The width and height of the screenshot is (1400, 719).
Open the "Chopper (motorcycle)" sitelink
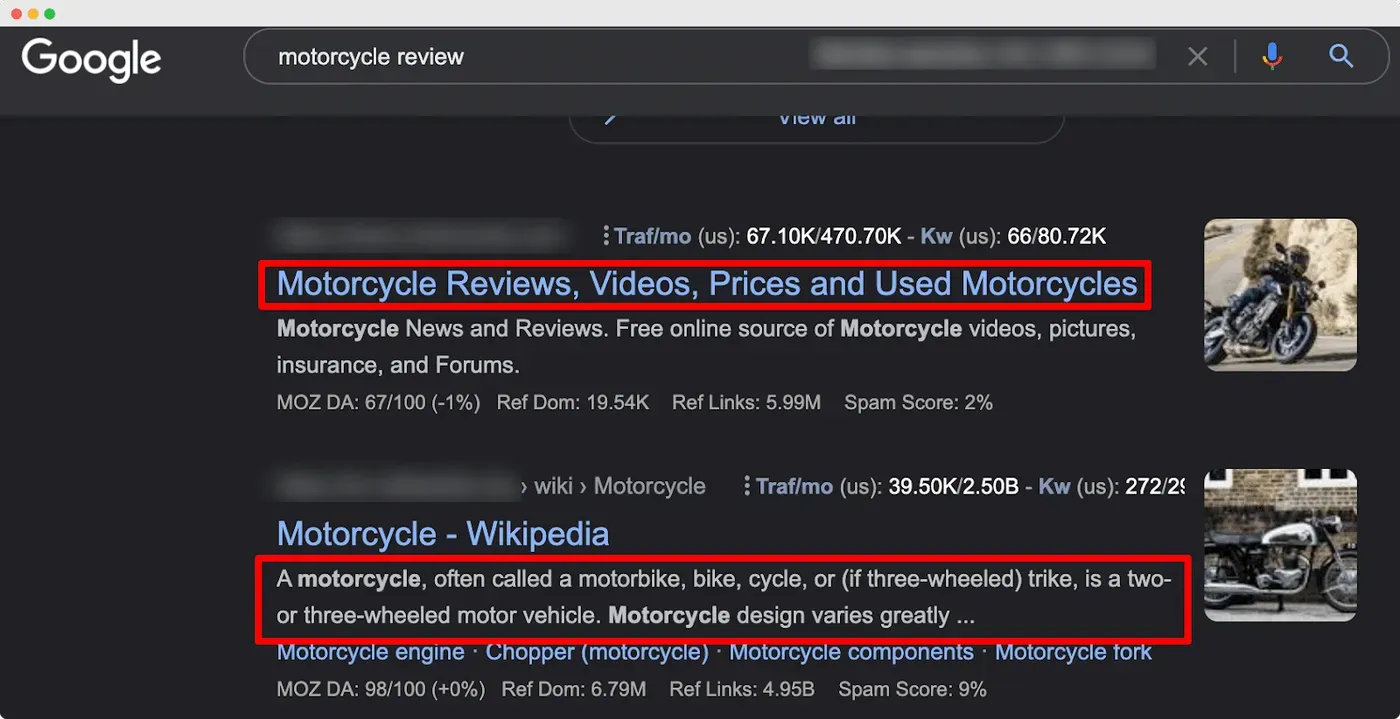[x=597, y=652]
